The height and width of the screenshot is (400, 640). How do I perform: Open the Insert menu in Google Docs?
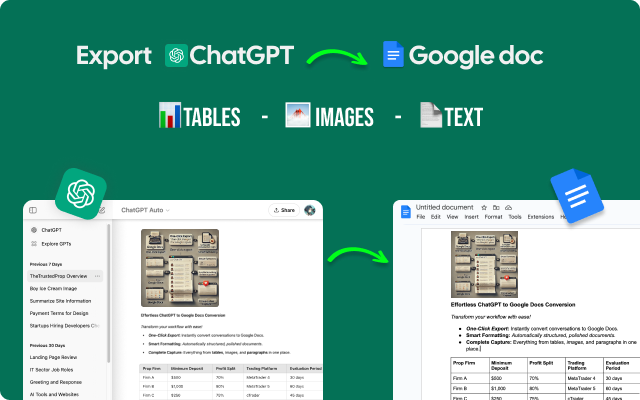tap(471, 217)
